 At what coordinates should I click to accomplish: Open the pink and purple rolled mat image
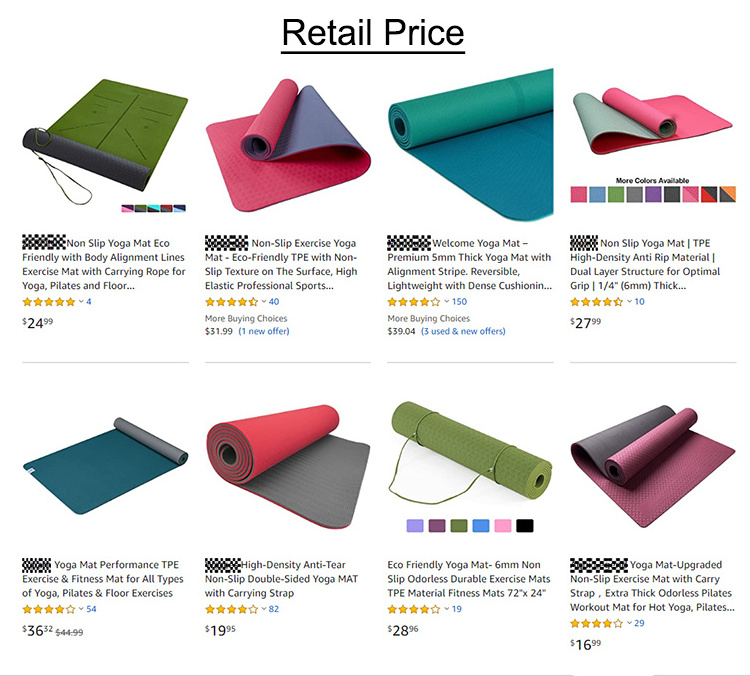point(288,144)
